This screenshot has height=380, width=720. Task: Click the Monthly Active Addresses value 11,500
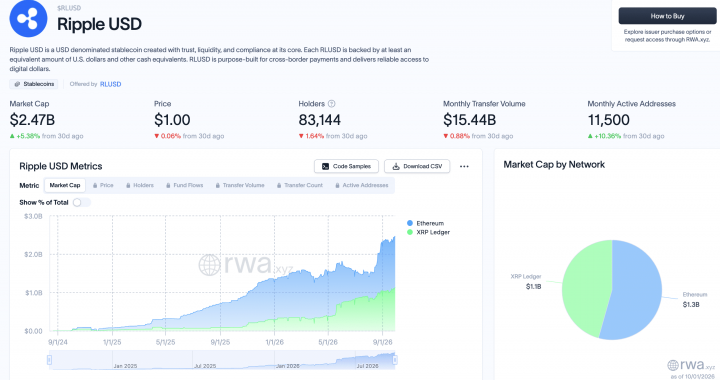click(608, 120)
